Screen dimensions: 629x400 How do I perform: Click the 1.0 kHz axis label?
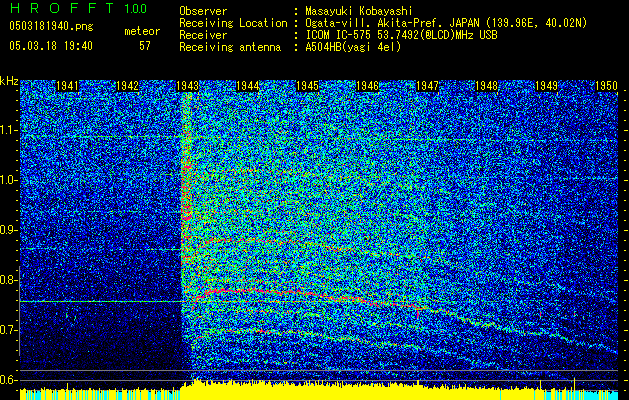[x=9, y=180]
